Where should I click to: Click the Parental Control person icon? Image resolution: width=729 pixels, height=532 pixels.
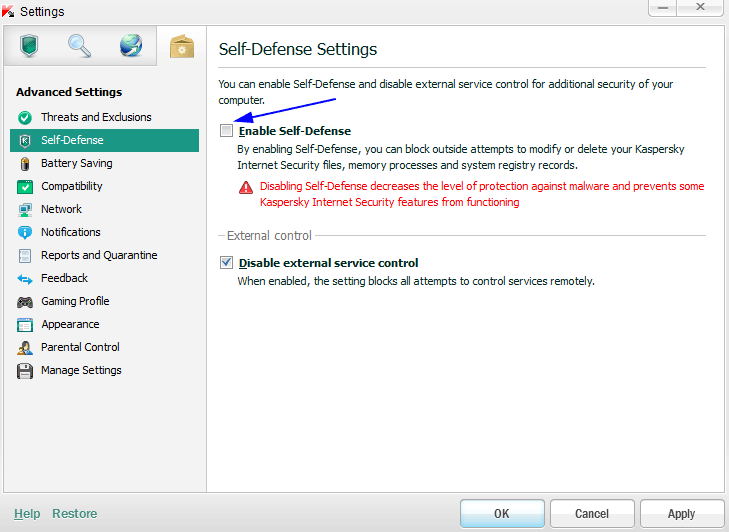coord(25,348)
